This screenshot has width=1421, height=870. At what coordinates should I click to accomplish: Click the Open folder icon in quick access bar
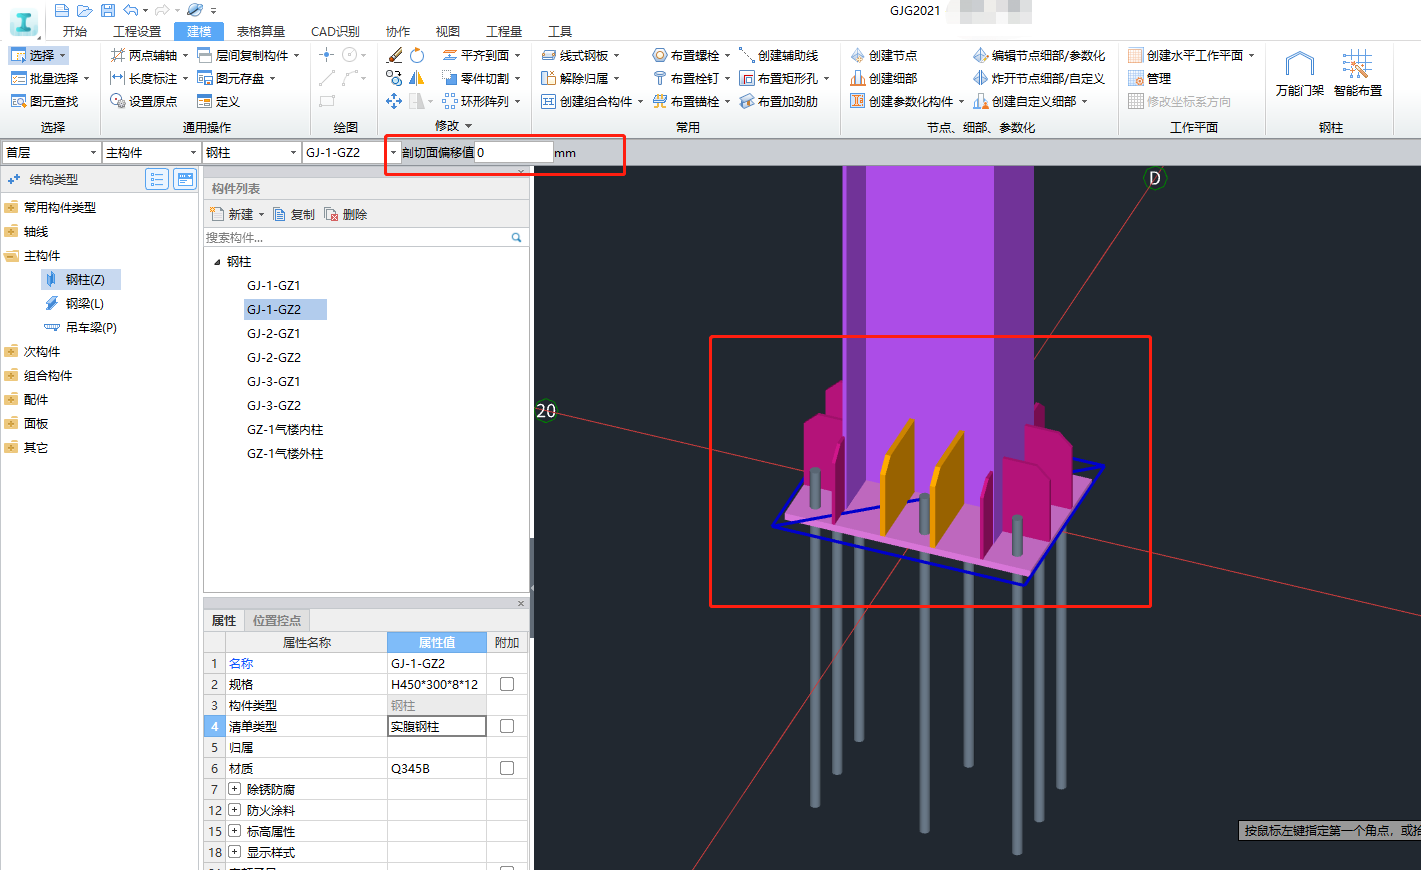(85, 10)
